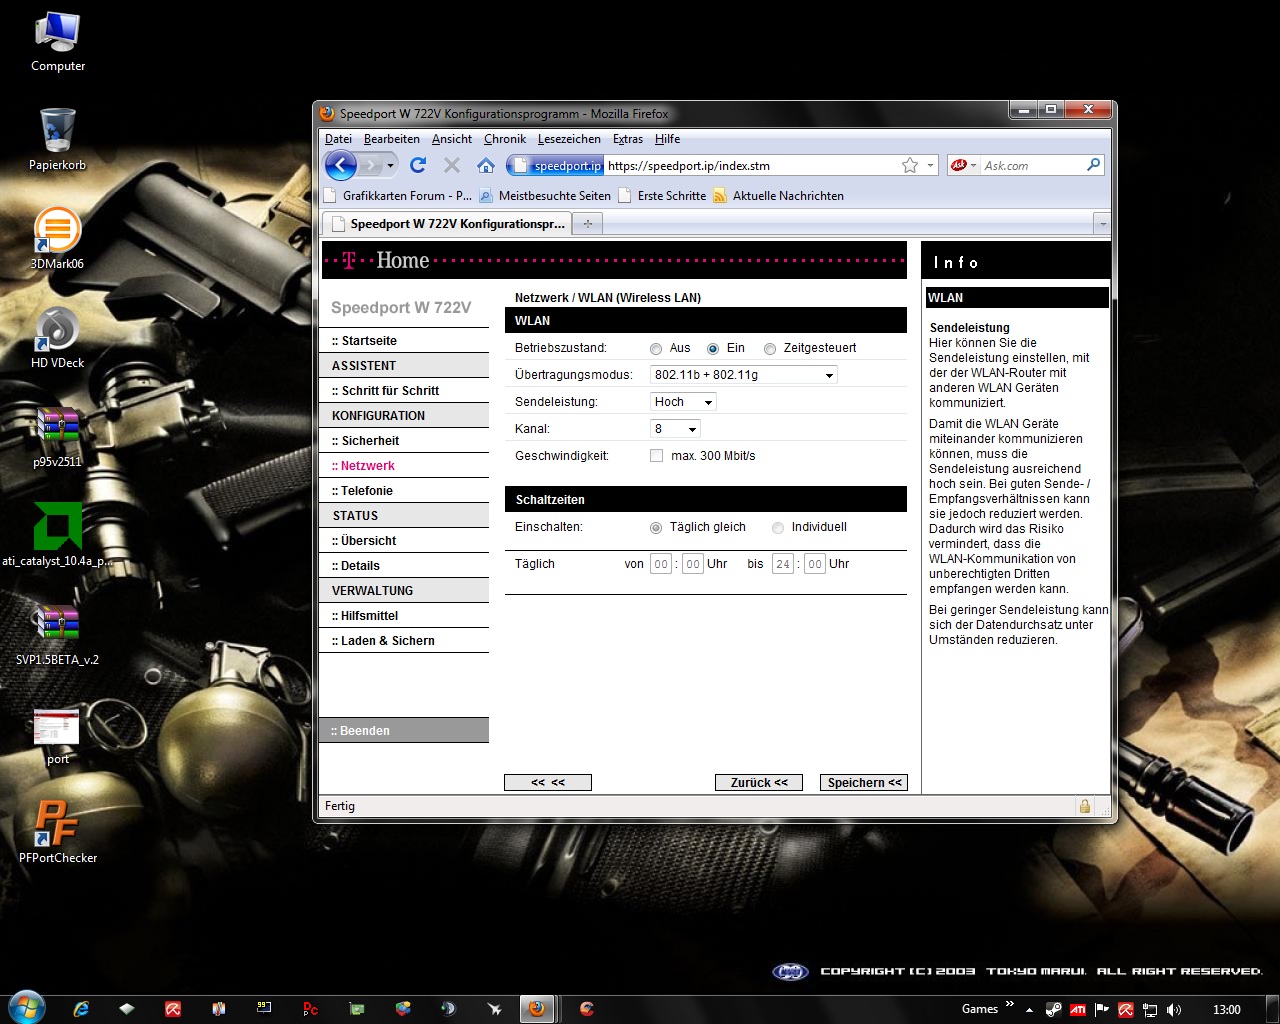The image size is (1280, 1024).
Task: Open the Computer desktop icon
Action: click(58, 42)
